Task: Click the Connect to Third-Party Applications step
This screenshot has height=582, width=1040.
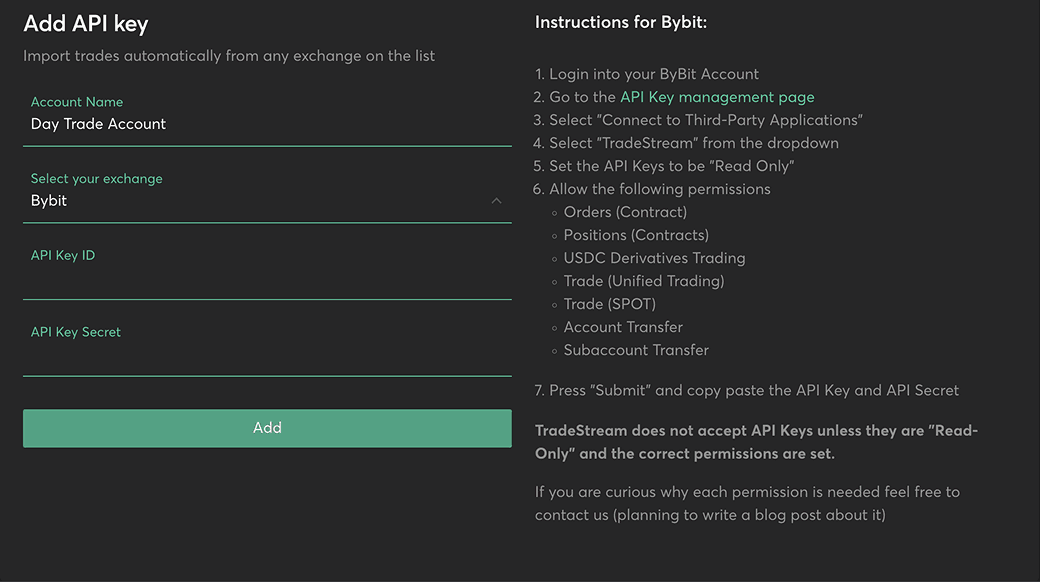Action: 706,120
